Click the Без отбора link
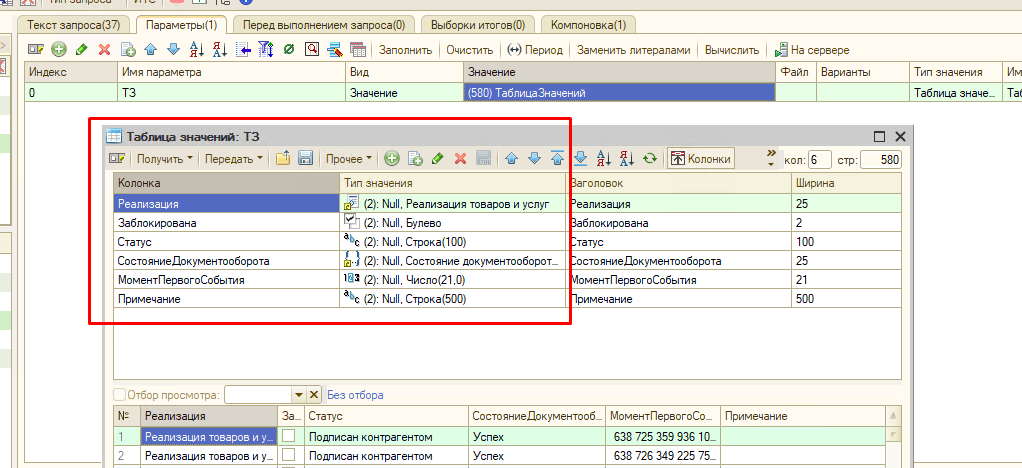Screen dimensions: 1022x468 click(x=355, y=395)
